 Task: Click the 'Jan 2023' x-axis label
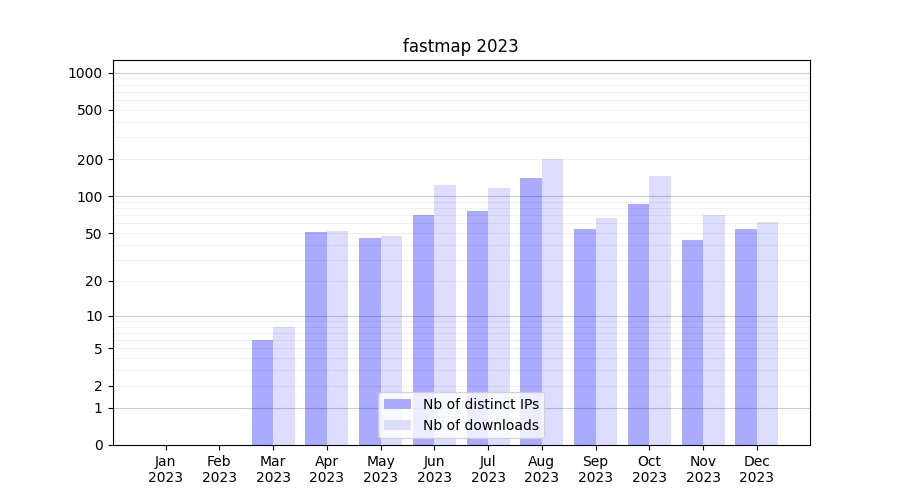point(165,469)
